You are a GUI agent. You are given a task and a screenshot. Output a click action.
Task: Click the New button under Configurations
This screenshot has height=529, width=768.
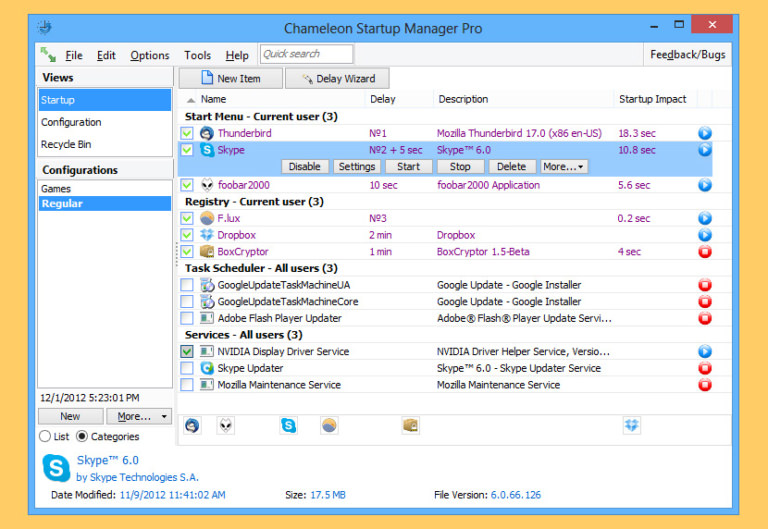tap(71, 416)
